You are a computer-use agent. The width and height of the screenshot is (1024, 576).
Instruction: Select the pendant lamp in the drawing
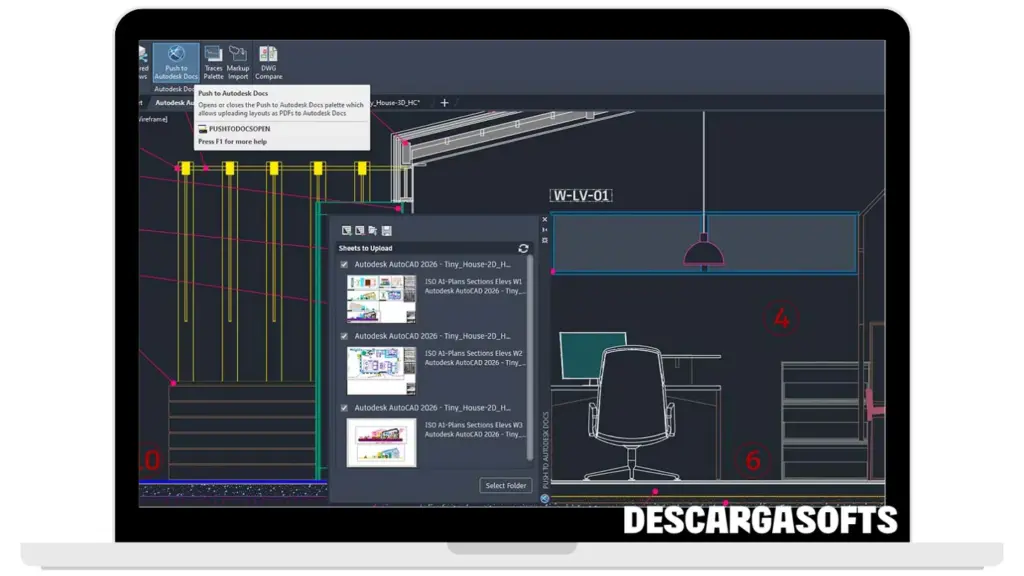(703, 250)
